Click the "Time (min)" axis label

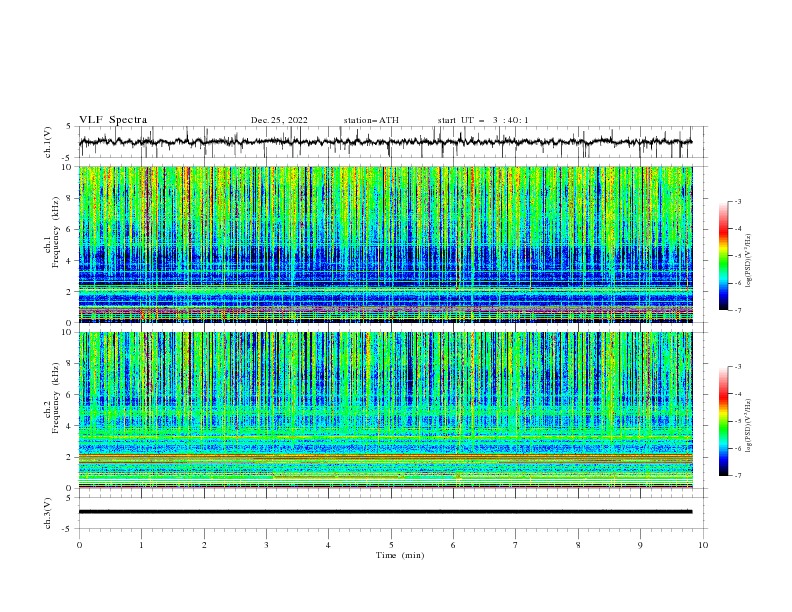tap(400, 555)
